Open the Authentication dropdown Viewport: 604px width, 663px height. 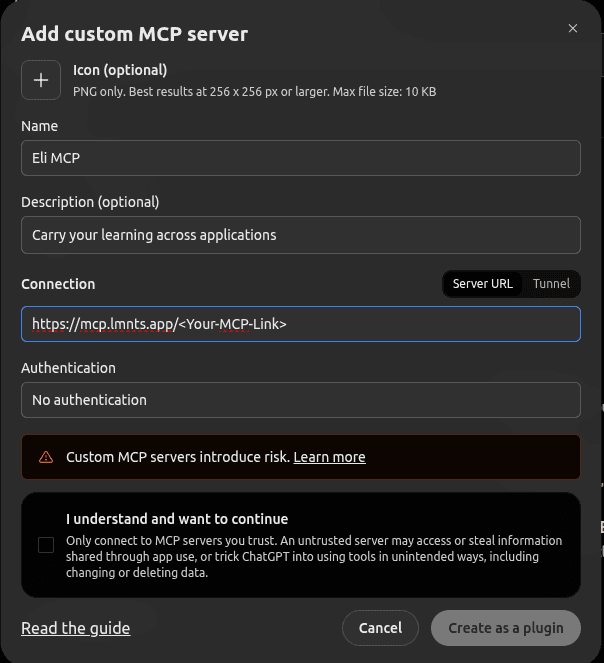pos(301,400)
